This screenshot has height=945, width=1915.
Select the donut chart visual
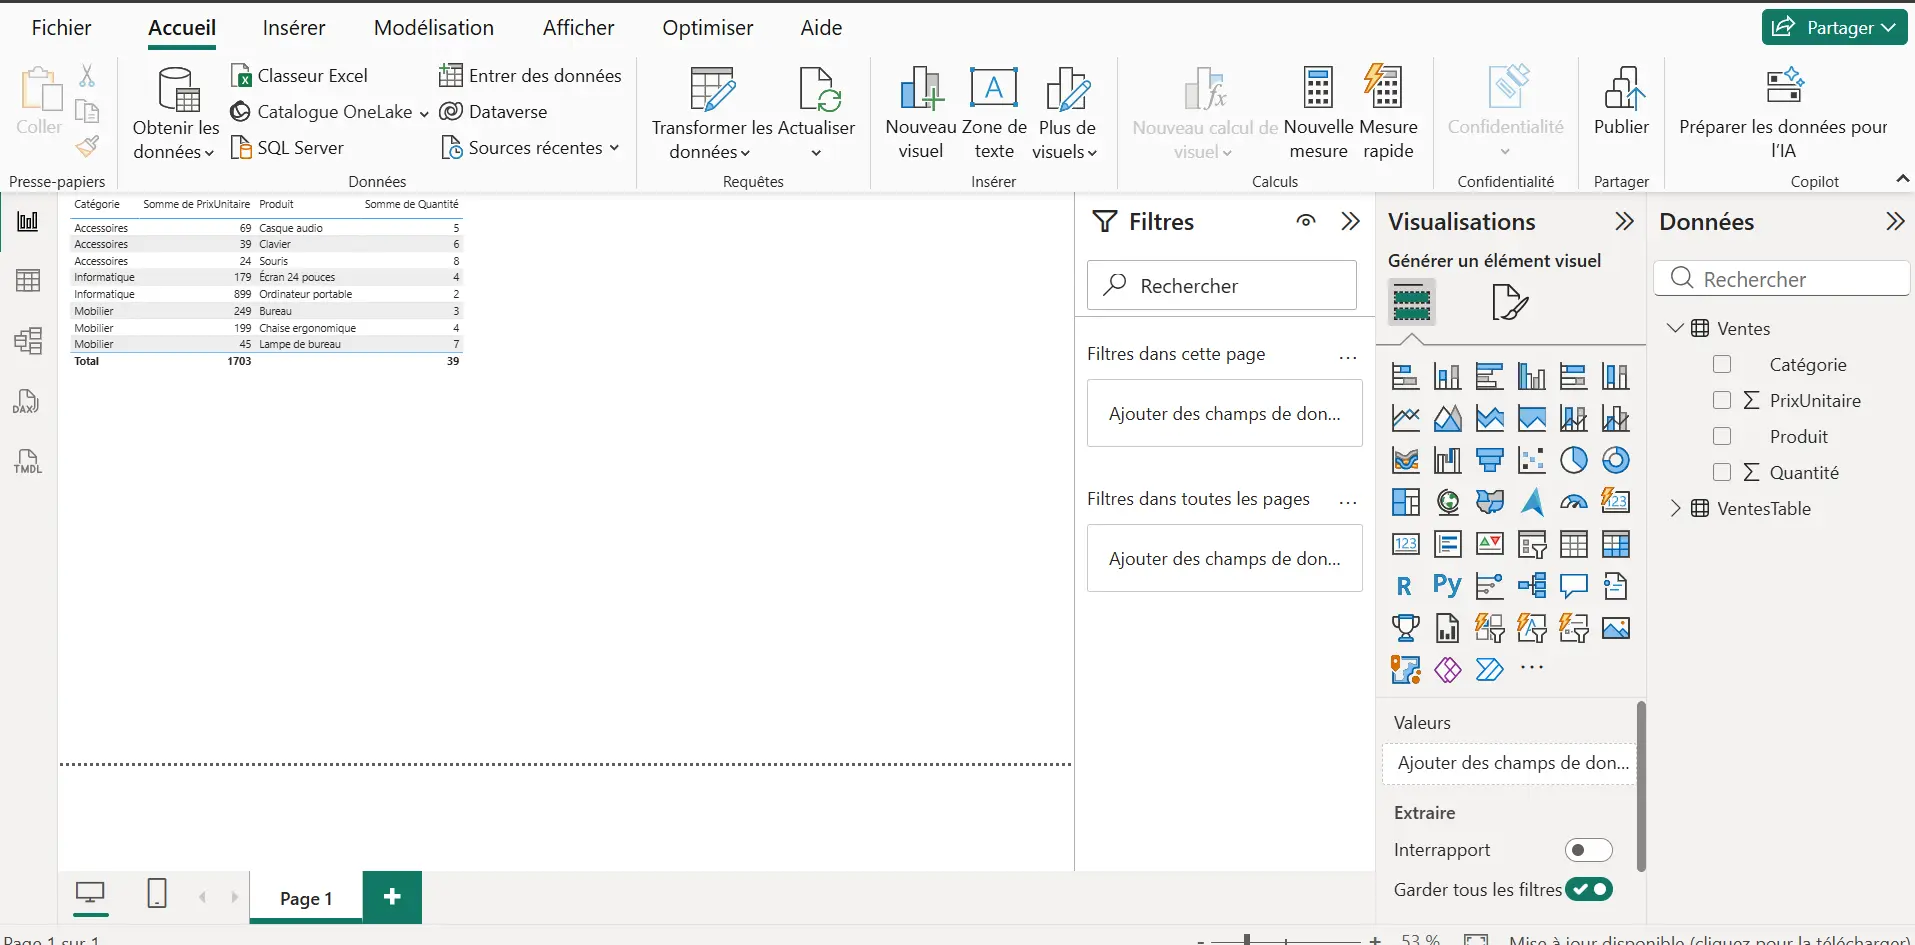[x=1615, y=460]
